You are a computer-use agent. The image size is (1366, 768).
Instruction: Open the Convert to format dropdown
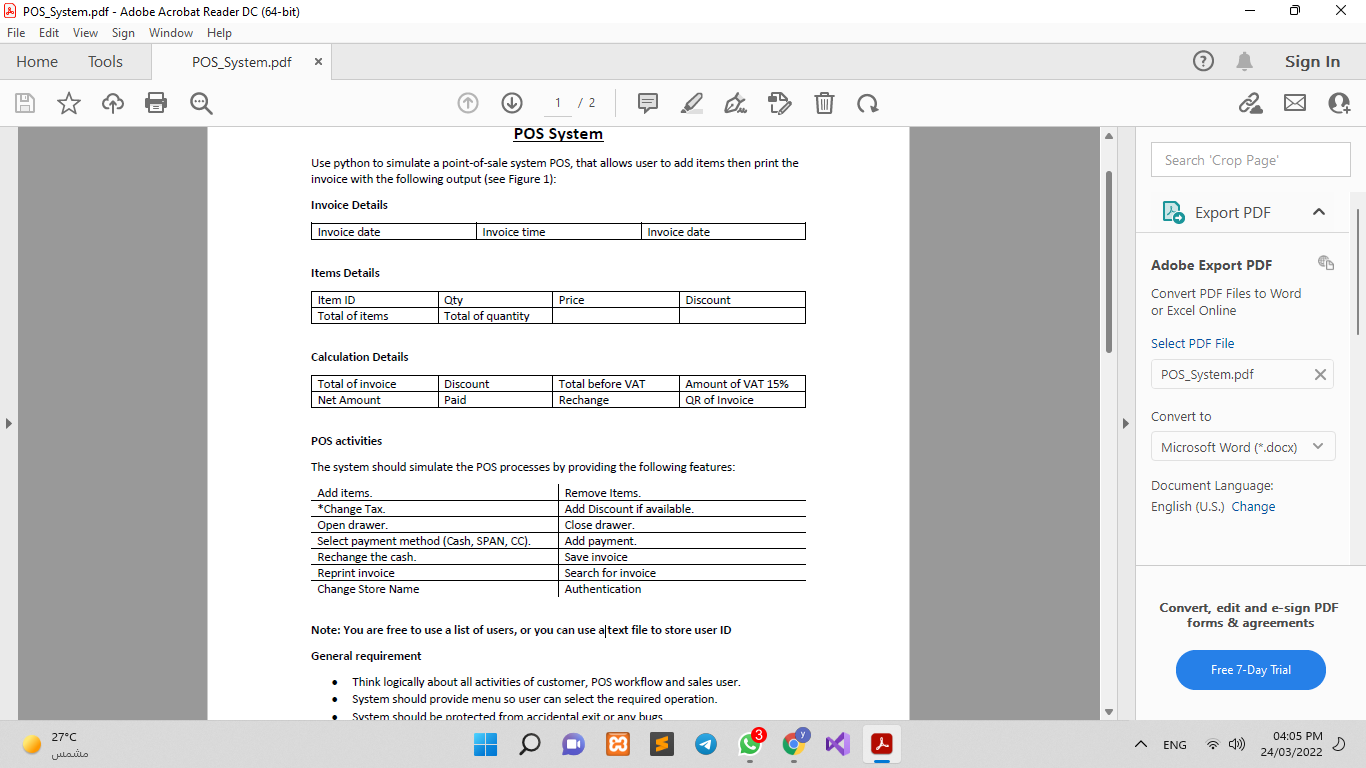point(1243,447)
